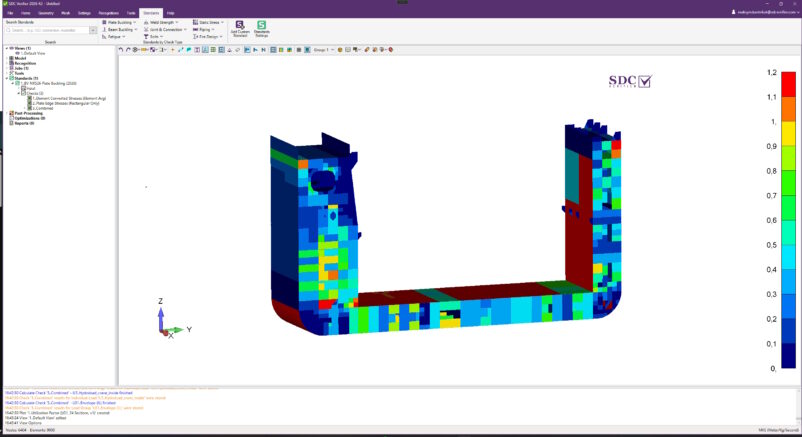Switch to the Recognition ribbon tab
This screenshot has width=802, height=437.
tap(108, 13)
